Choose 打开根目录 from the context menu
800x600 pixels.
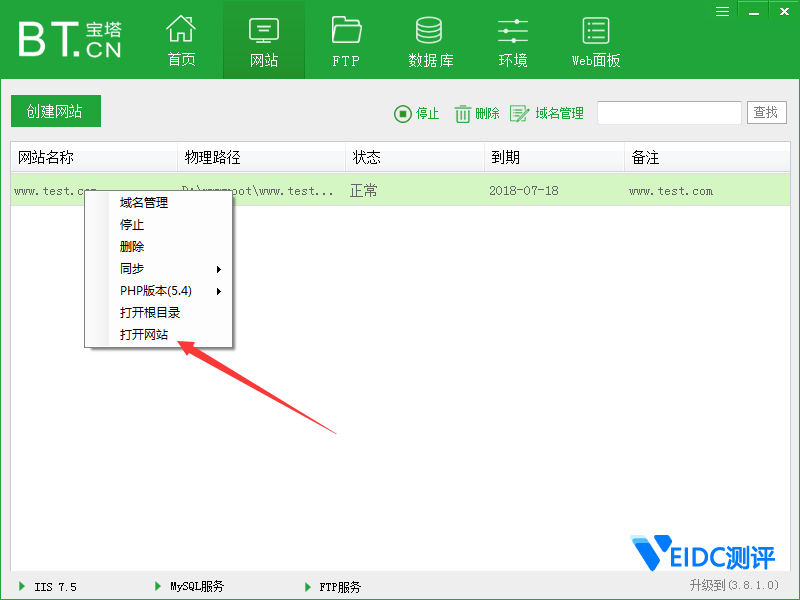150,313
